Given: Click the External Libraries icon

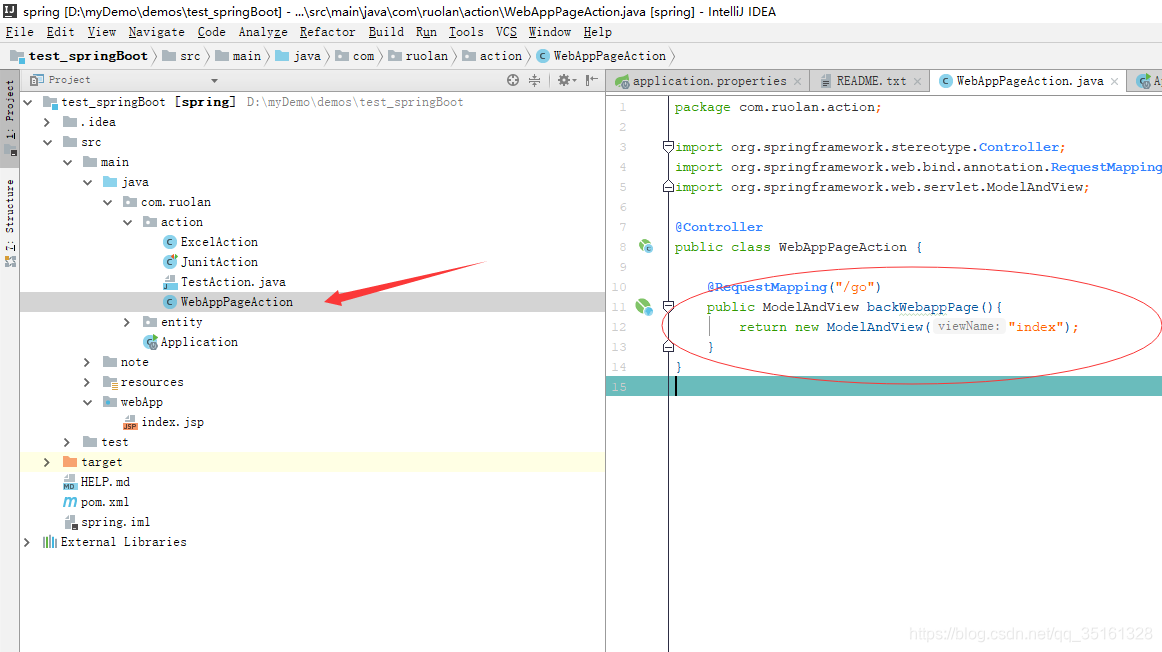Looking at the screenshot, I should [50, 542].
